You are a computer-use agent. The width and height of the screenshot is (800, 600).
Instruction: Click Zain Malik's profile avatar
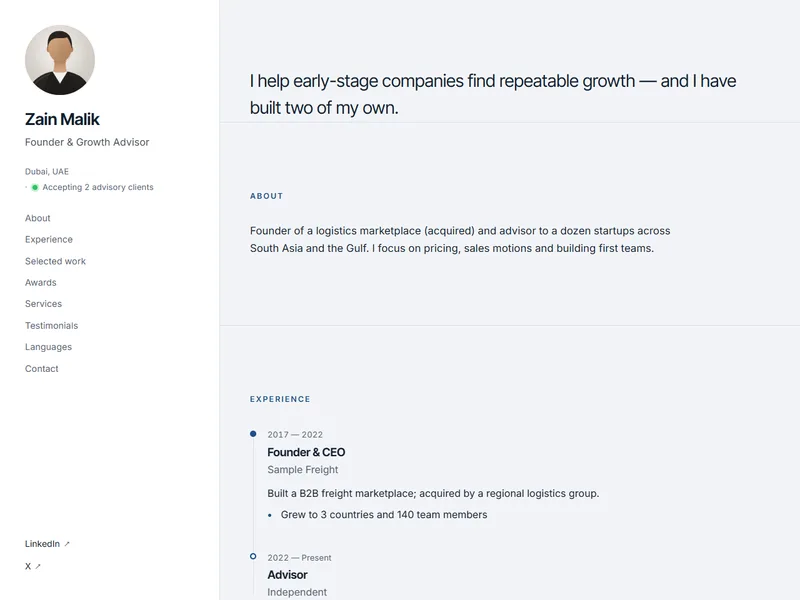coord(60,60)
